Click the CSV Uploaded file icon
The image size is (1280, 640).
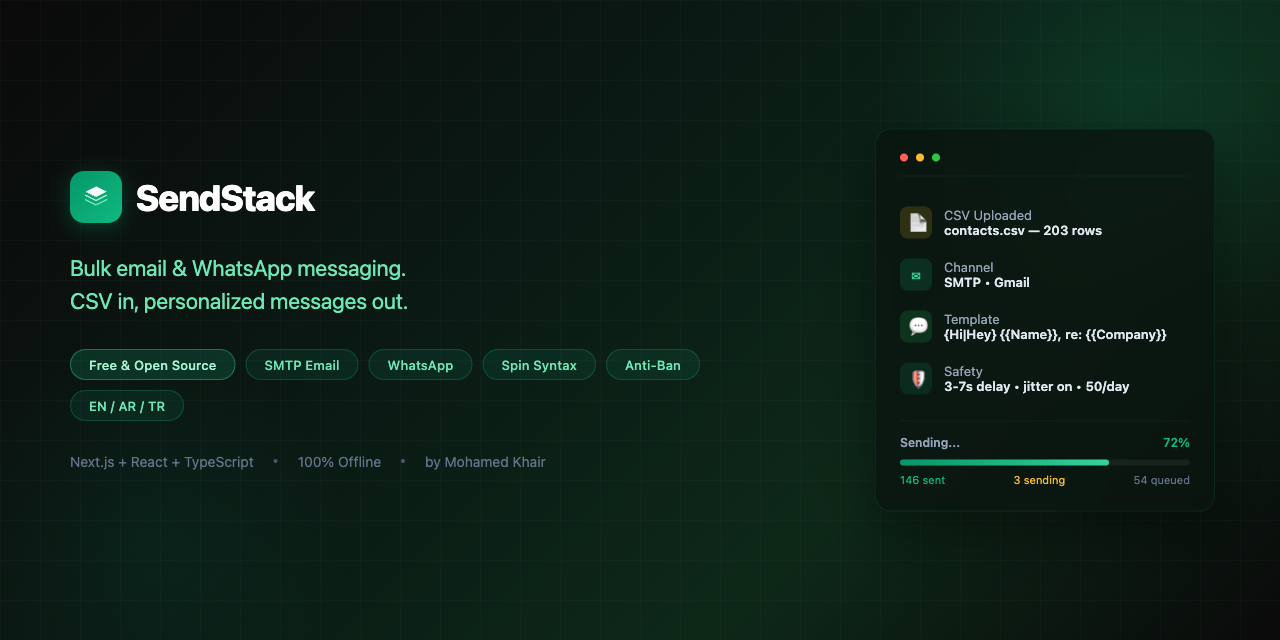click(916, 223)
